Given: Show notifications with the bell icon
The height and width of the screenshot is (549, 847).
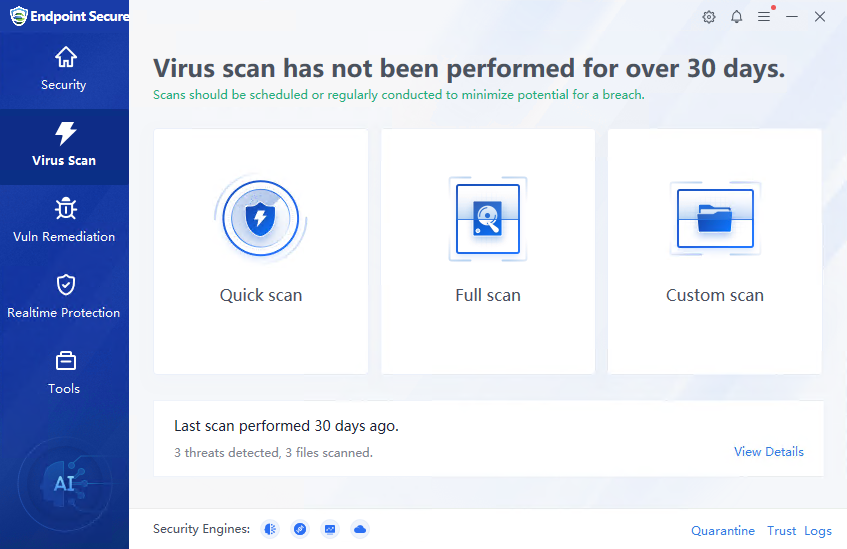Looking at the screenshot, I should [x=737, y=17].
